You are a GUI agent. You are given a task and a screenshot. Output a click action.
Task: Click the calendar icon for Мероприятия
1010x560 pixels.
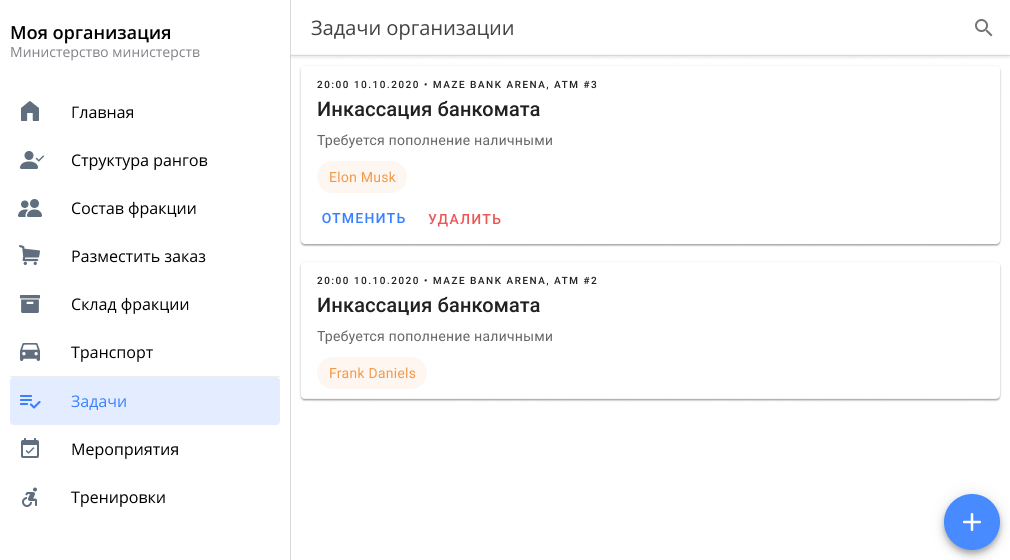(30, 449)
